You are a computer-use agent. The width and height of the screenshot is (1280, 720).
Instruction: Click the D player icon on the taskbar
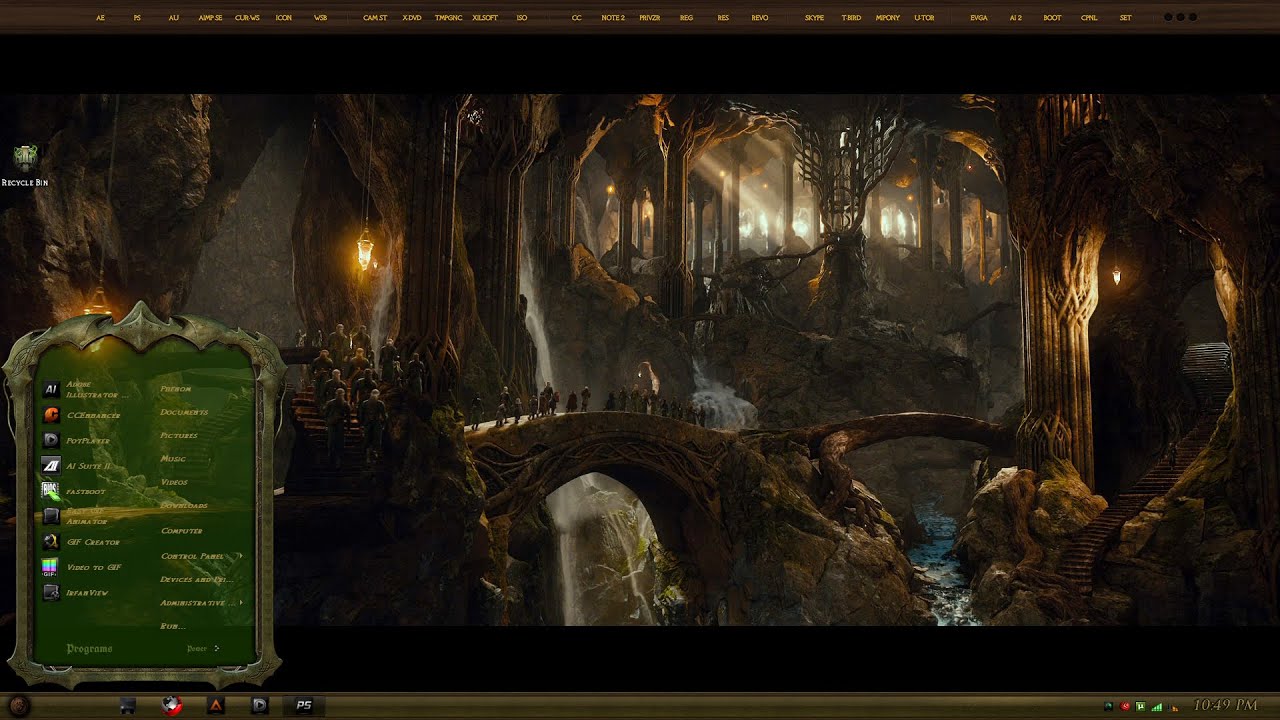coord(258,706)
